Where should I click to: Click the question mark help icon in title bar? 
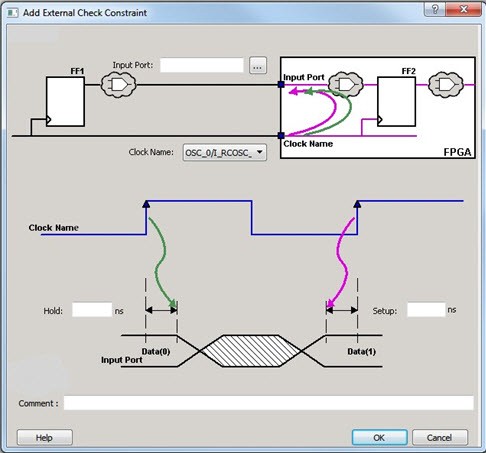435,9
